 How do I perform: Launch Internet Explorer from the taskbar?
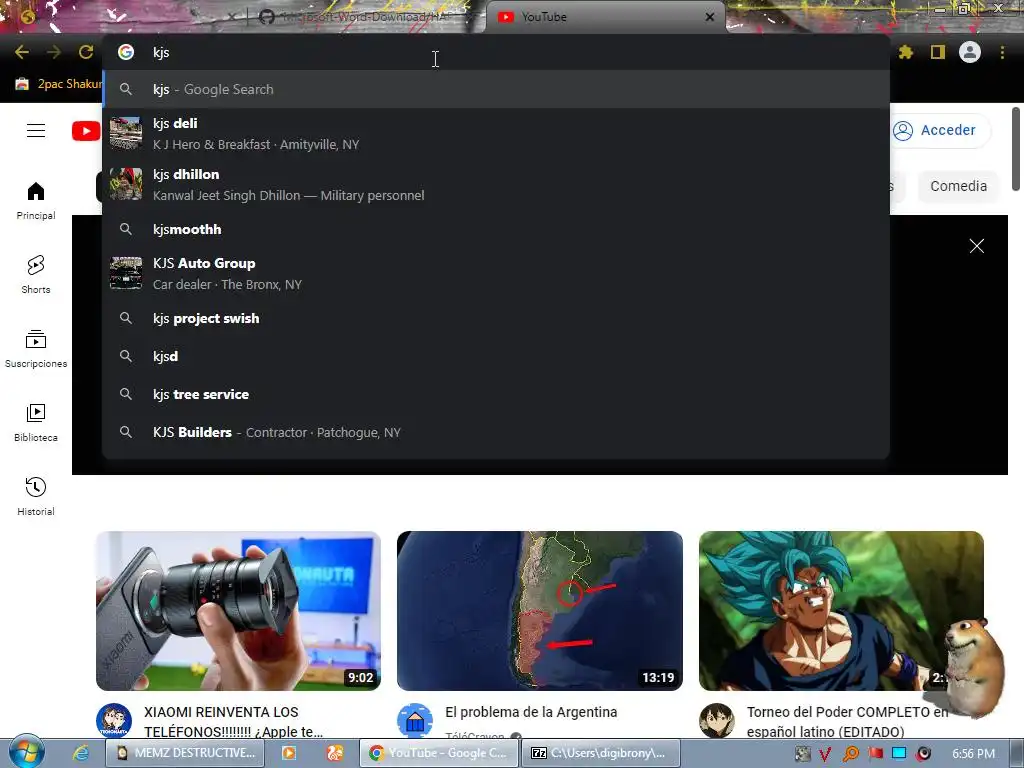tap(81, 753)
